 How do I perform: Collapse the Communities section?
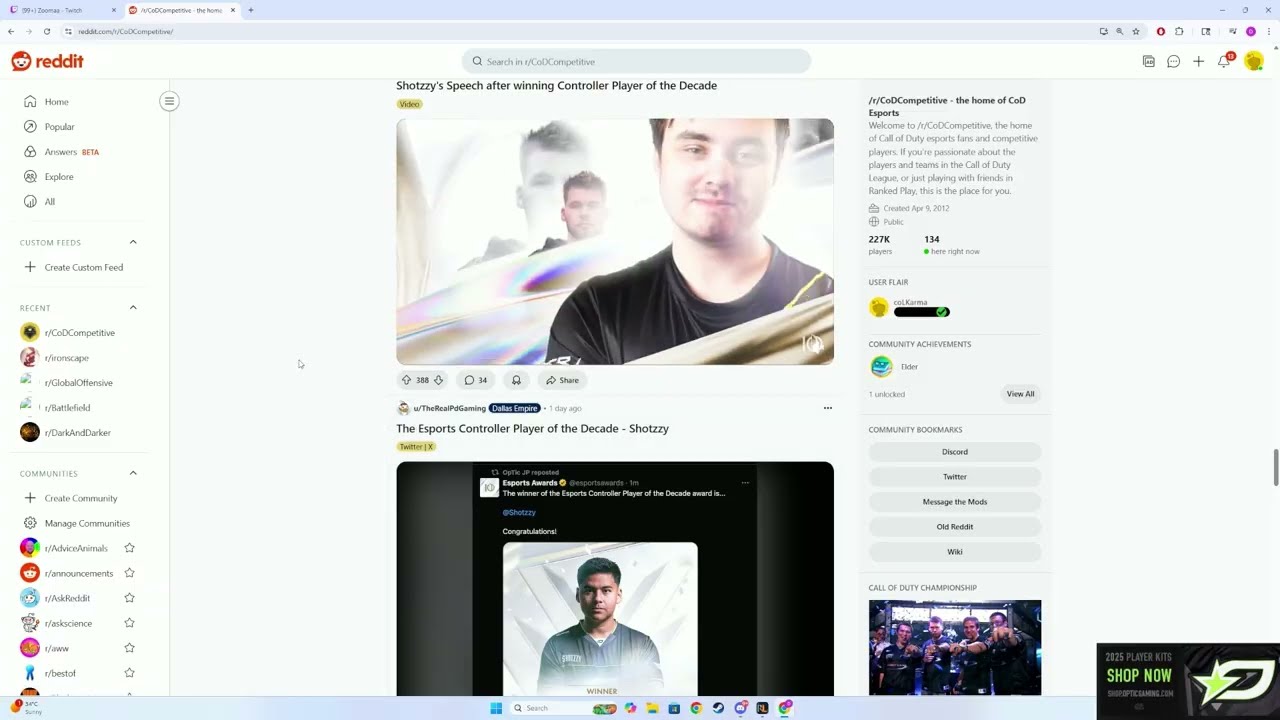coord(133,473)
